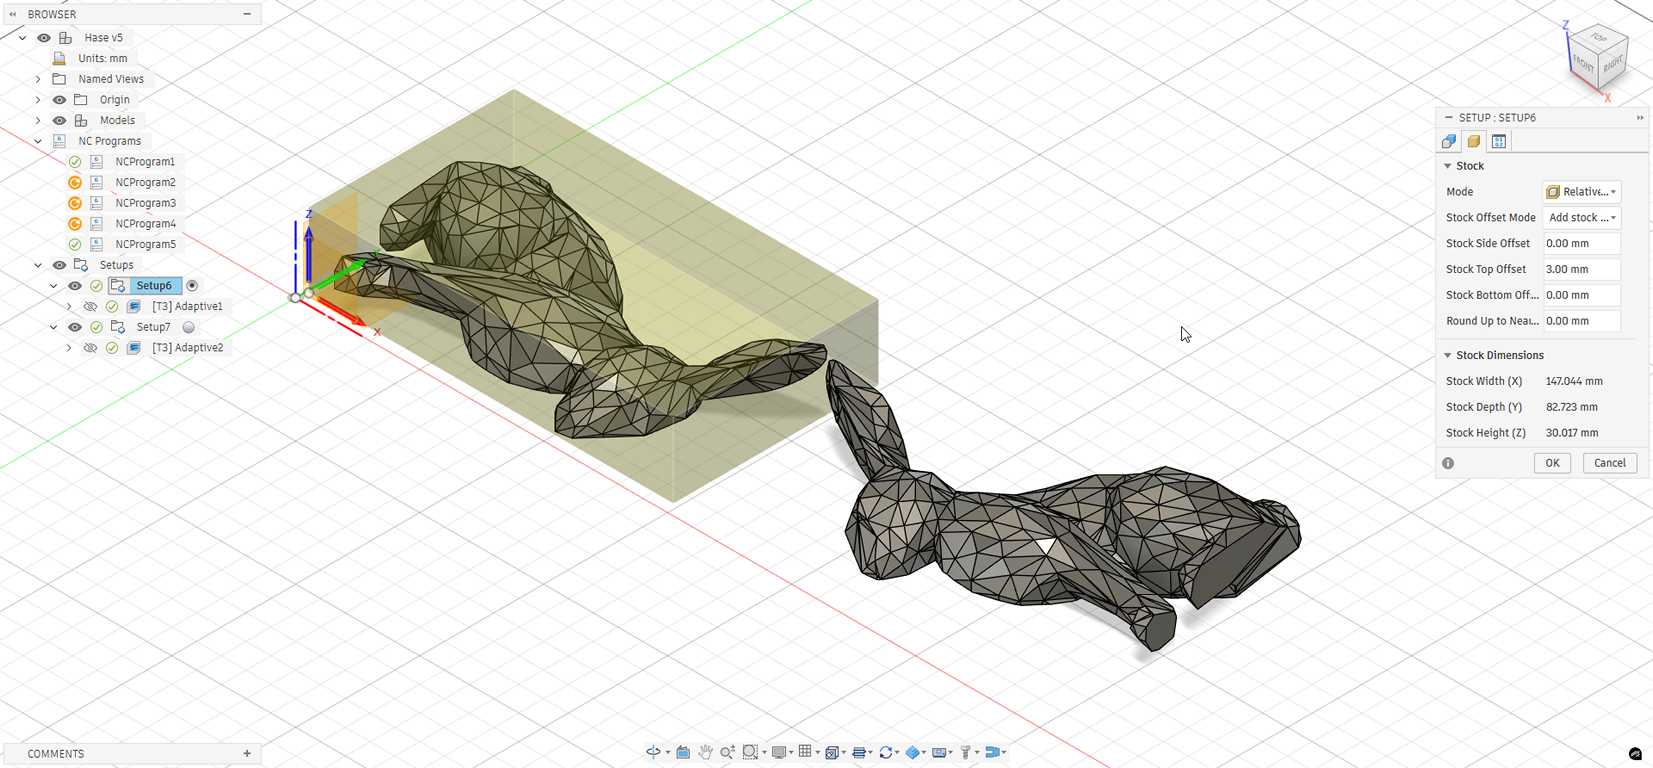Hide Setup6 with its eye icon
Screen dimensions: 1653x768
point(75,286)
